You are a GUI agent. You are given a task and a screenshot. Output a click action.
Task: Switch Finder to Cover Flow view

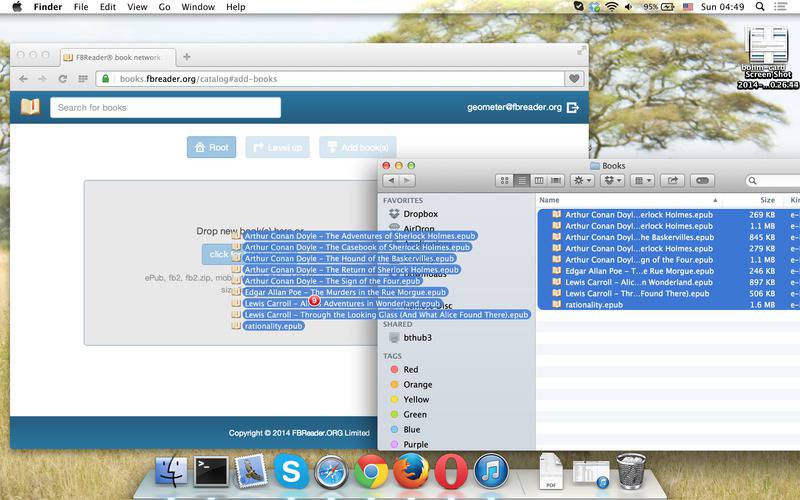556,181
